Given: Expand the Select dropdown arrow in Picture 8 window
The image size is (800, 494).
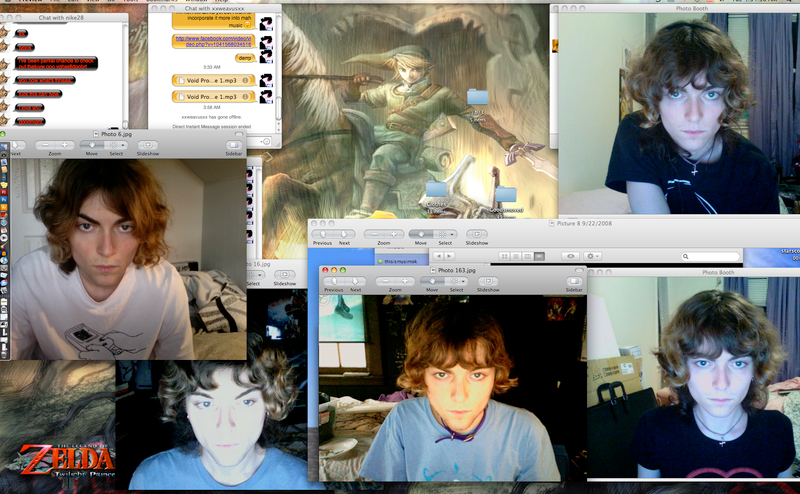Looking at the screenshot, I should (x=452, y=234).
